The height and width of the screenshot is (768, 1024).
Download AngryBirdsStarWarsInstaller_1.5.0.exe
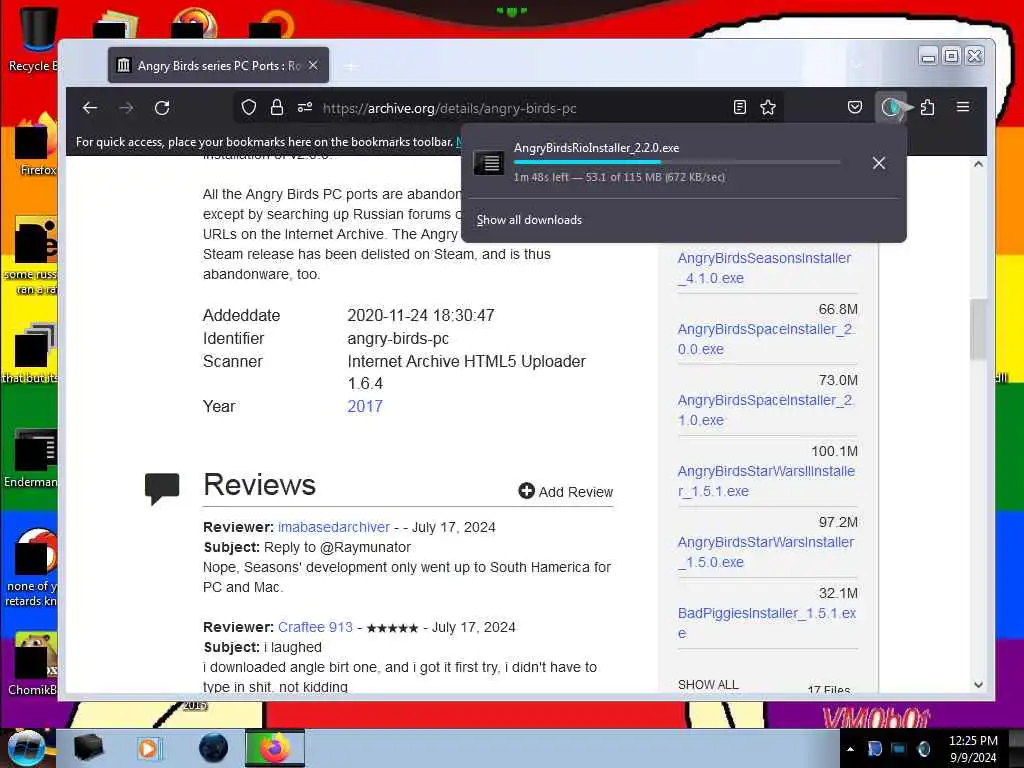765,552
